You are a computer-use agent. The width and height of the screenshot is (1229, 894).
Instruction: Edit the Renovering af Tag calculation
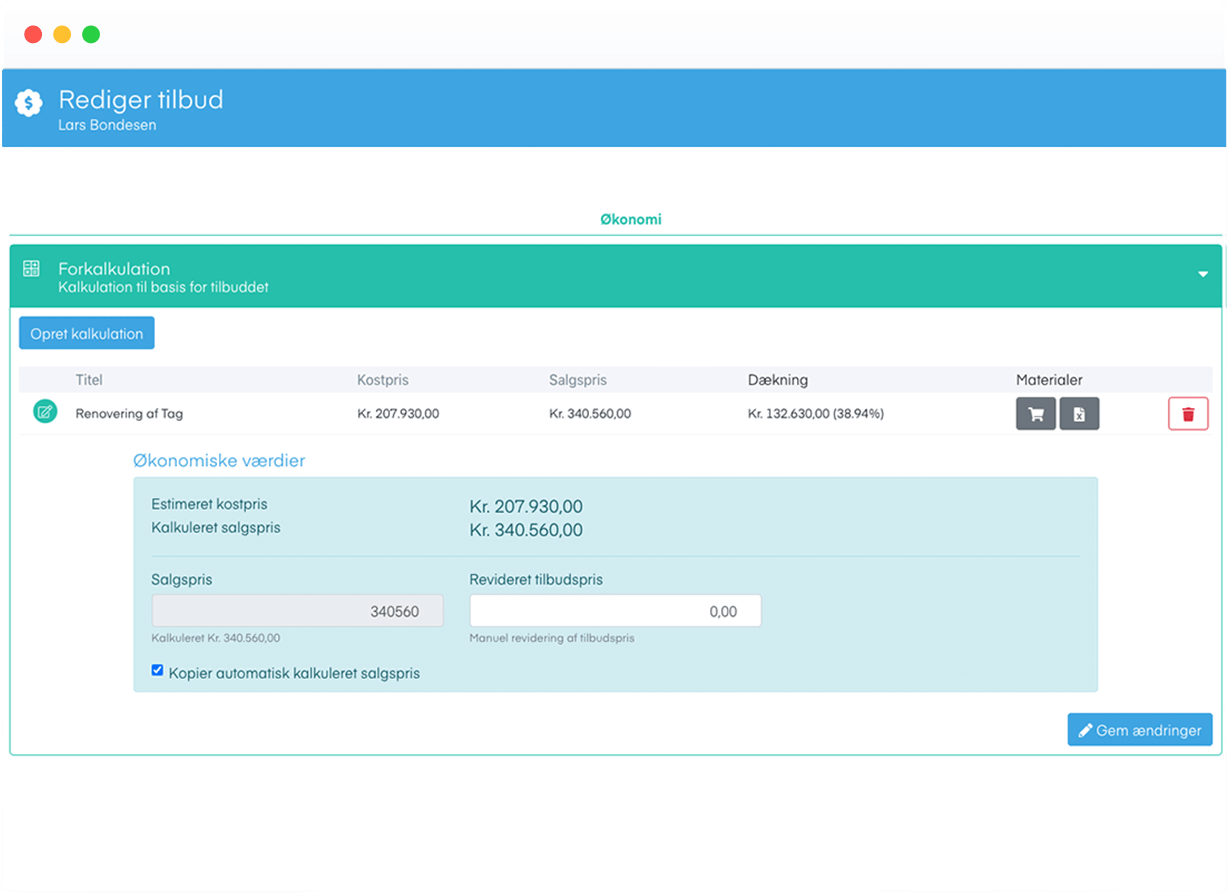coord(45,412)
